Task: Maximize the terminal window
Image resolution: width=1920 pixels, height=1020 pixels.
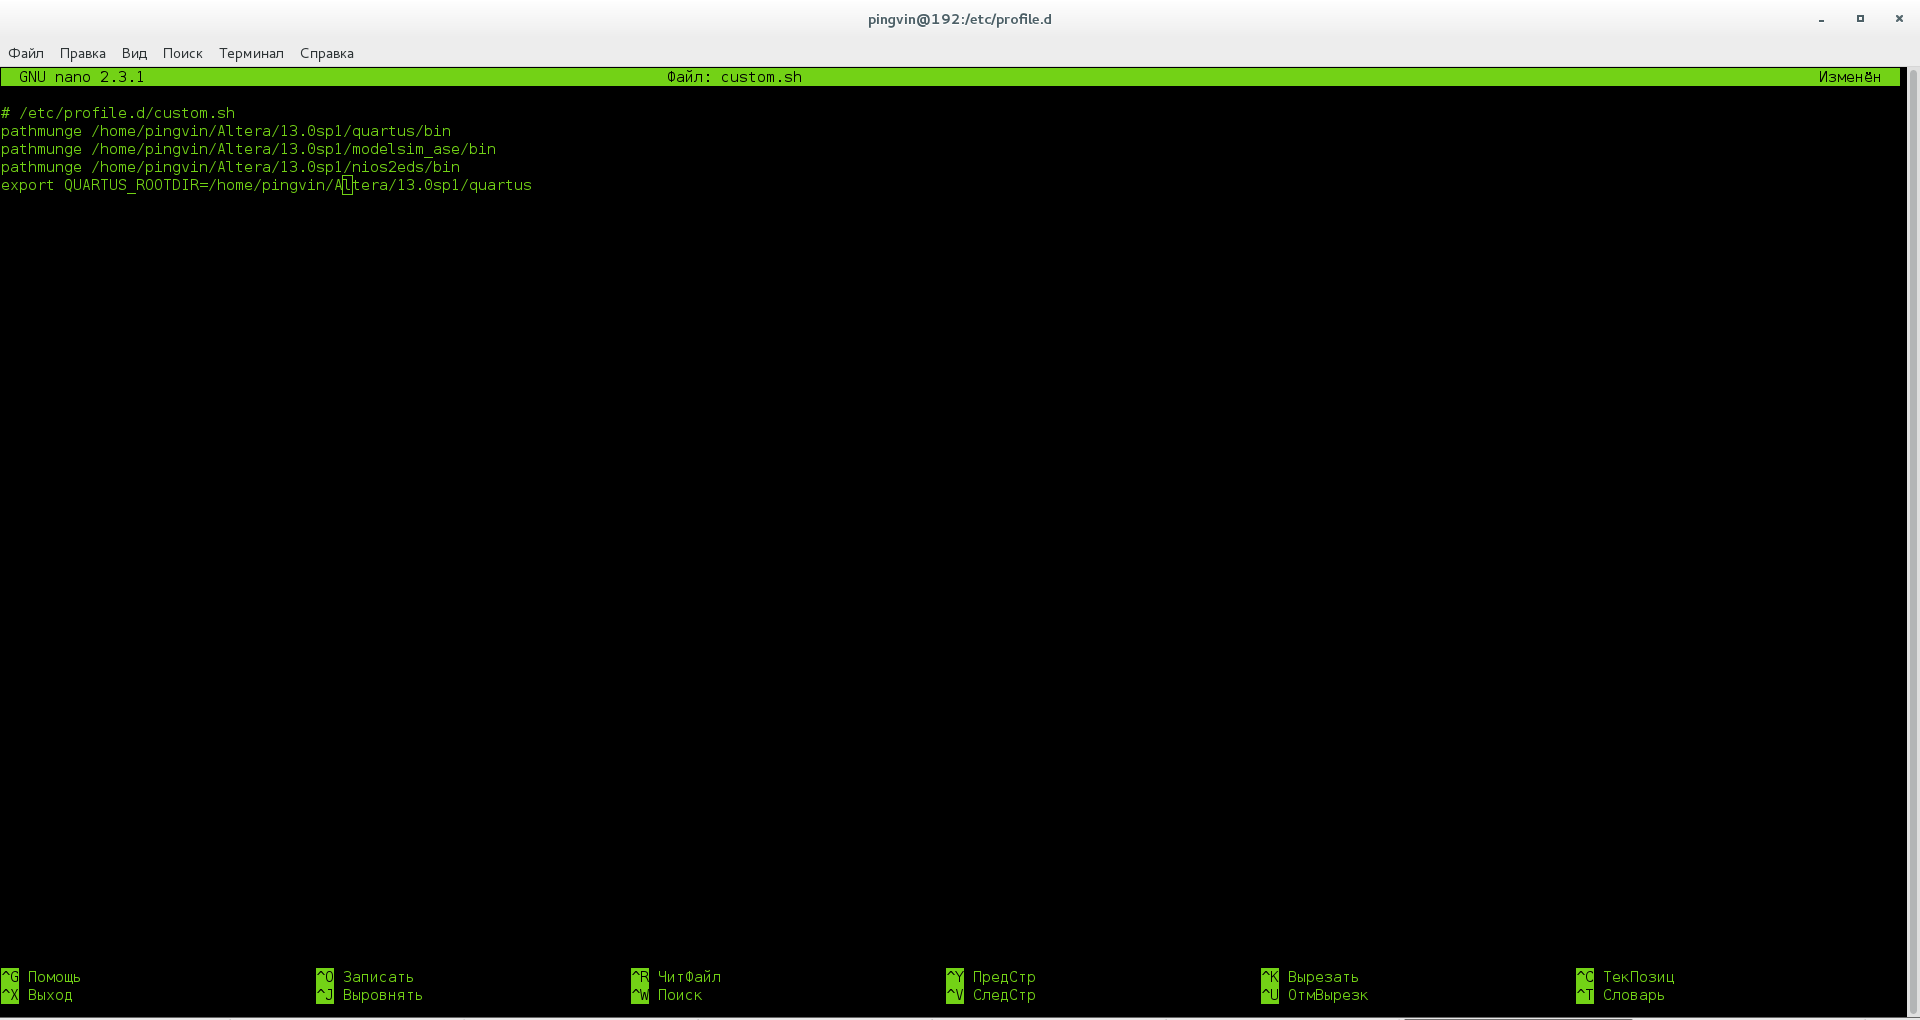Action: click(1860, 19)
